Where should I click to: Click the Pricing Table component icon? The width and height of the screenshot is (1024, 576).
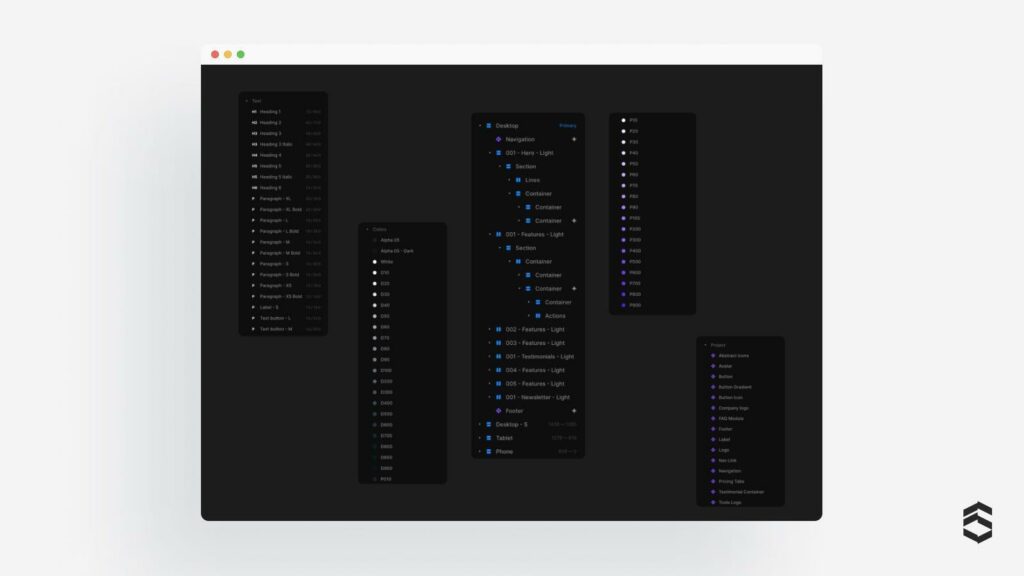712,481
